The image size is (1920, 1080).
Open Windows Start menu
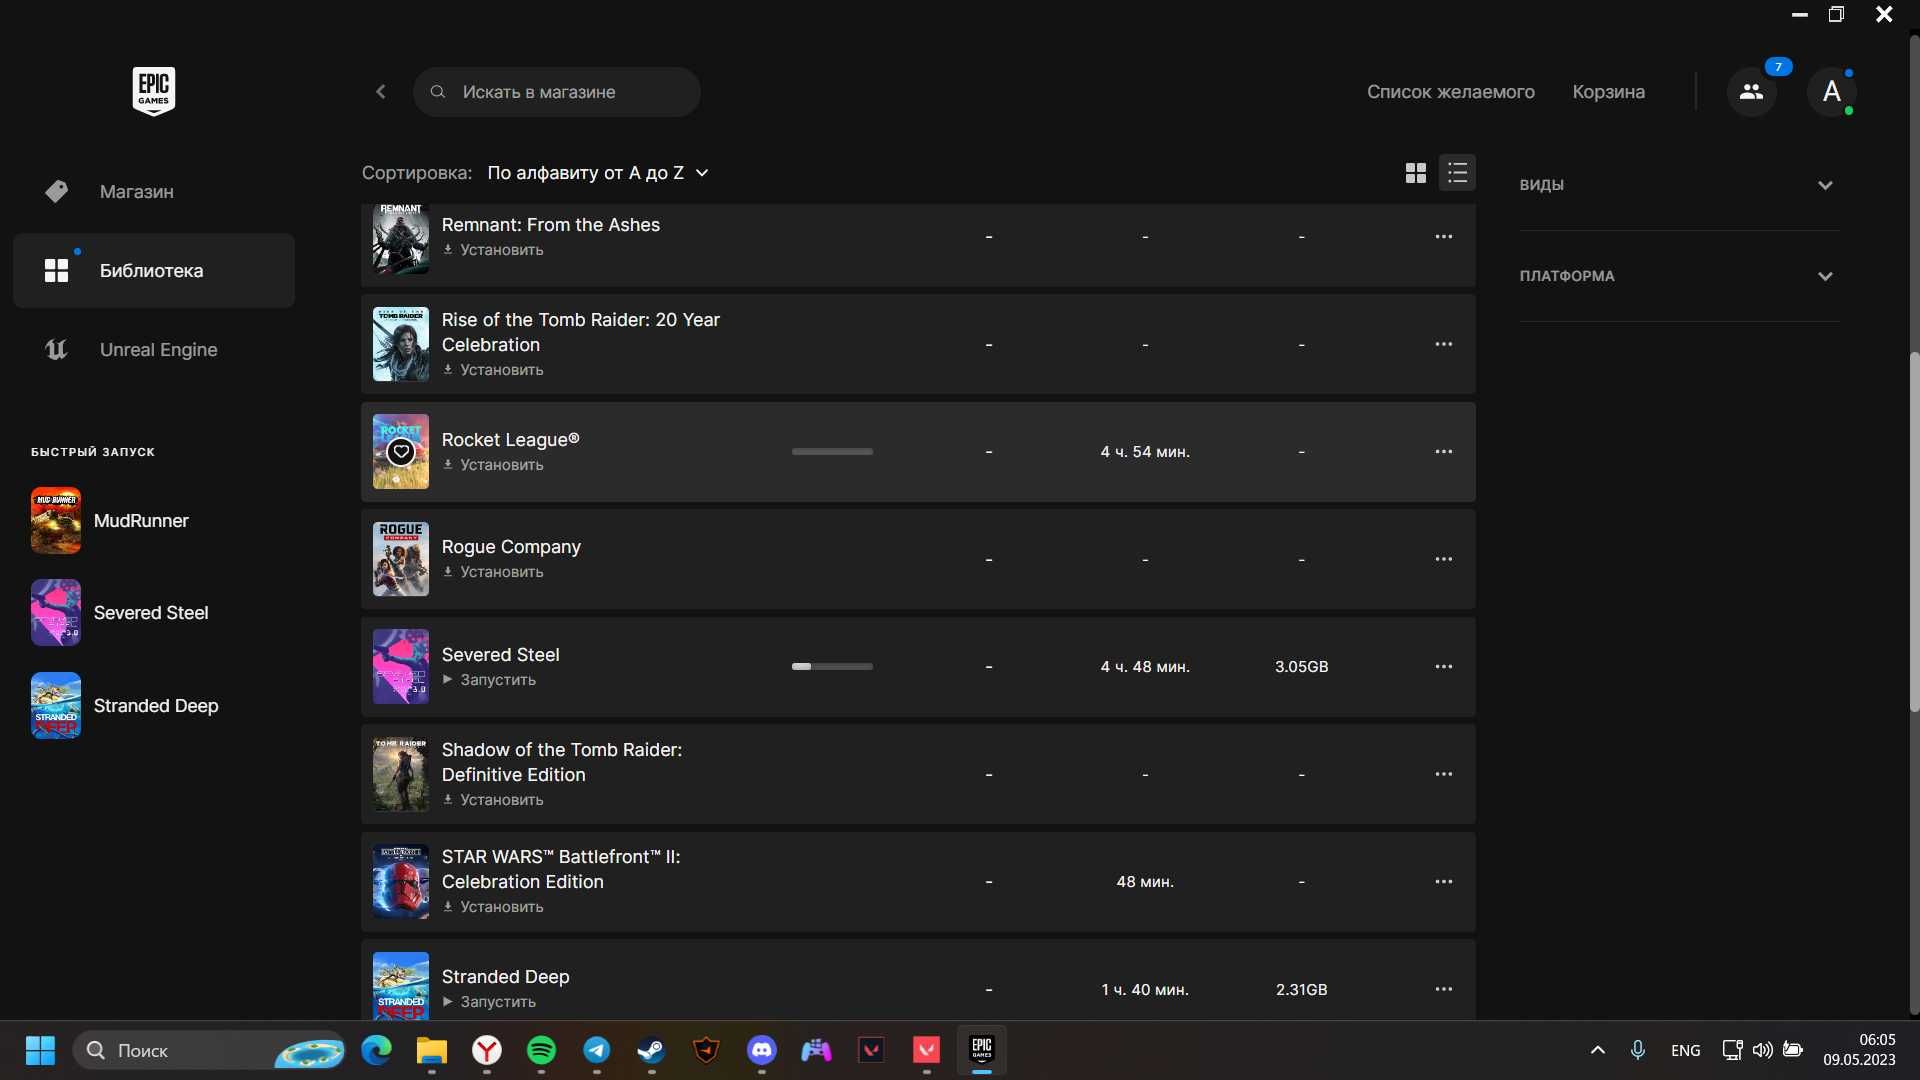pos(40,1050)
